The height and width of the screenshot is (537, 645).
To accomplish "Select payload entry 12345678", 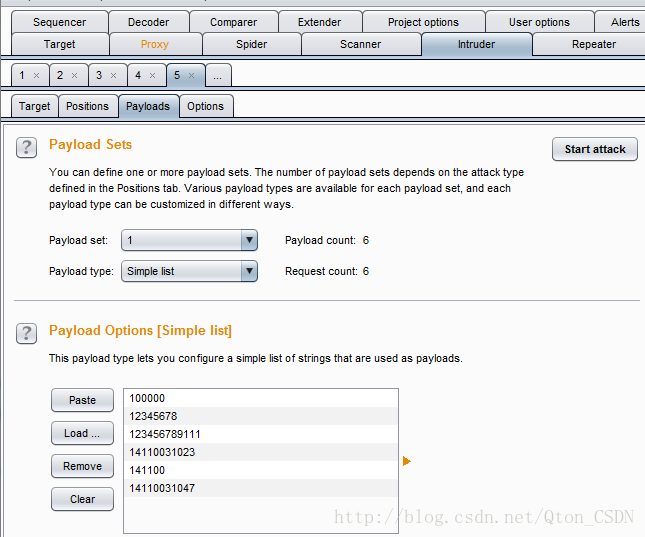I will (261, 416).
